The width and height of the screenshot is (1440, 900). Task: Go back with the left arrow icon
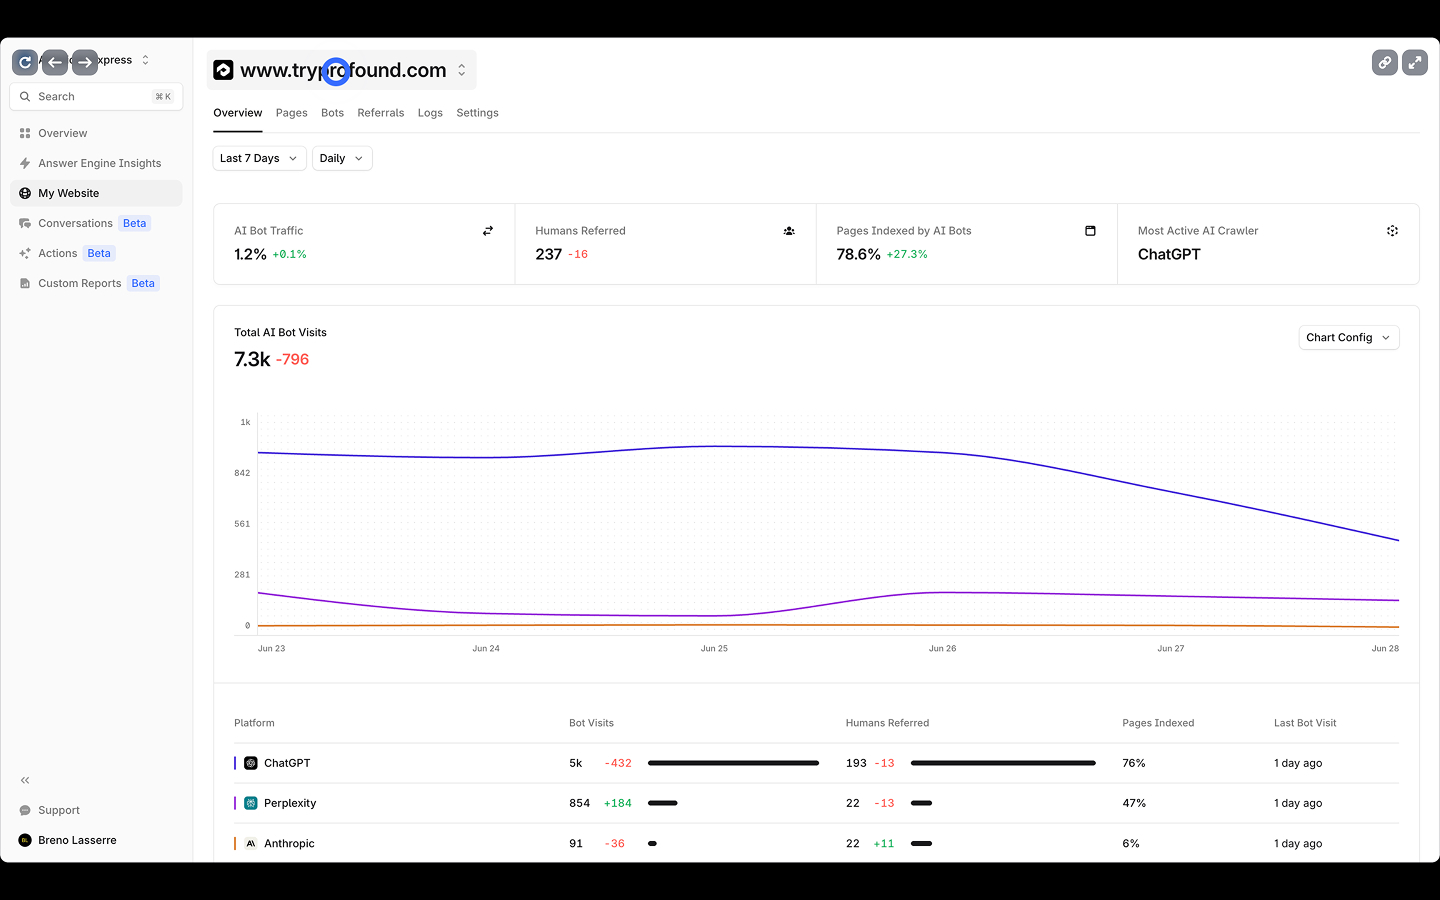click(55, 62)
